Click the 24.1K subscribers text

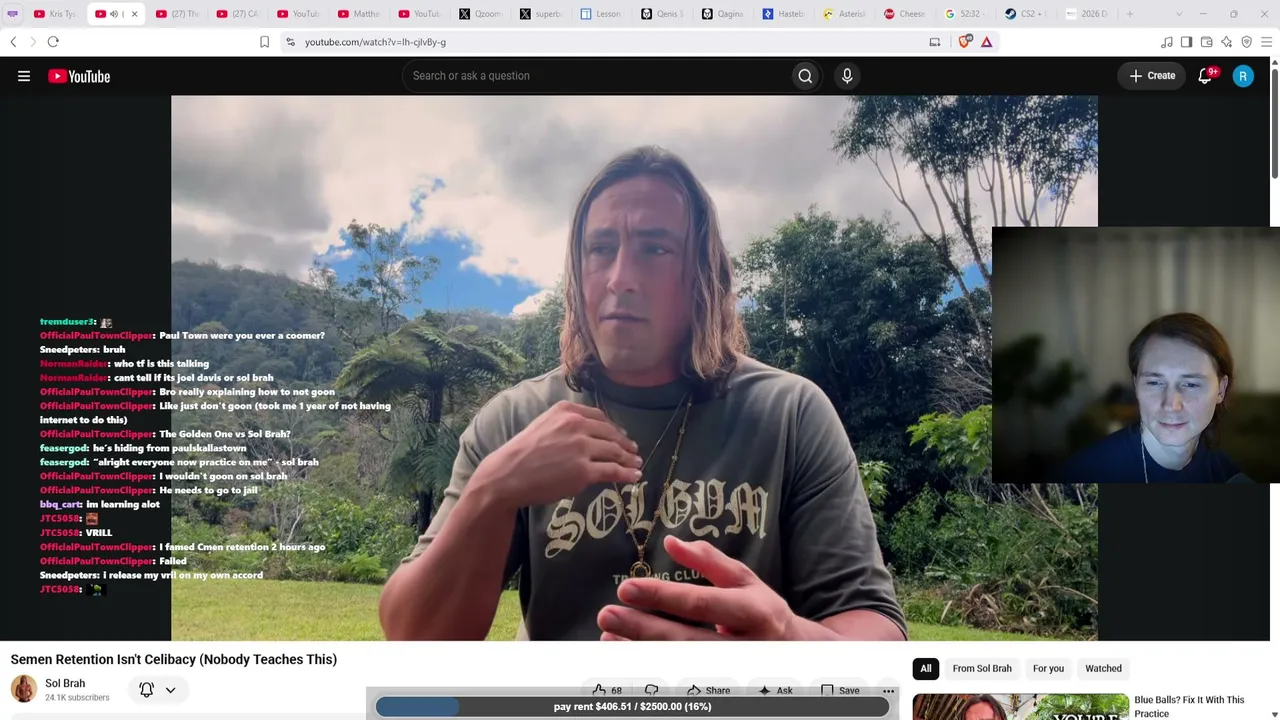pyautogui.click(x=77, y=697)
